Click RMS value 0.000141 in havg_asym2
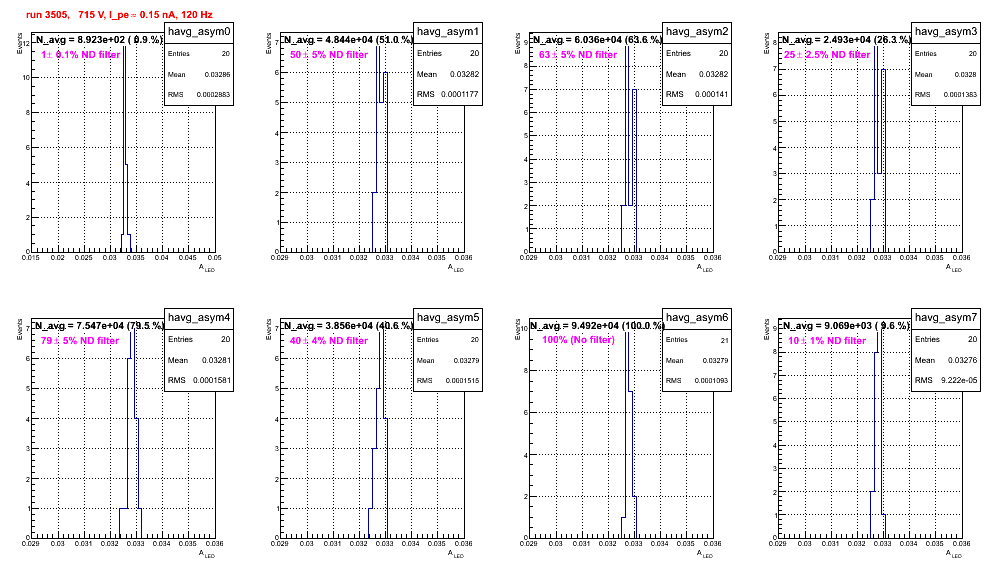This screenshot has height=572, width=996. pyautogui.click(x=711, y=94)
